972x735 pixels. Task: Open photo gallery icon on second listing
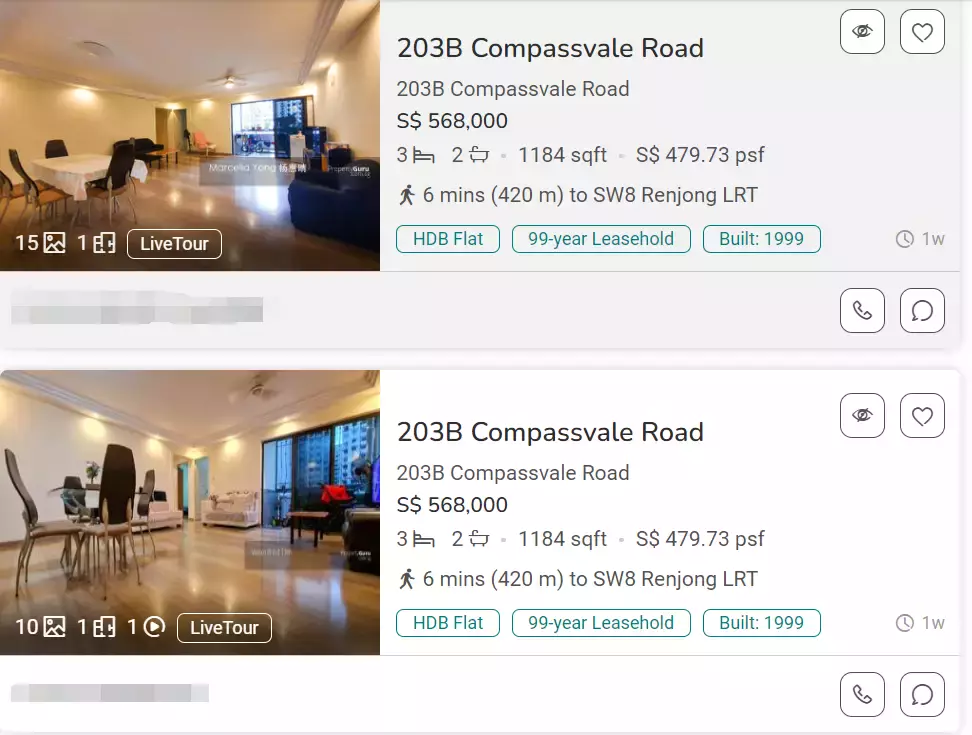pyautogui.click(x=55, y=627)
